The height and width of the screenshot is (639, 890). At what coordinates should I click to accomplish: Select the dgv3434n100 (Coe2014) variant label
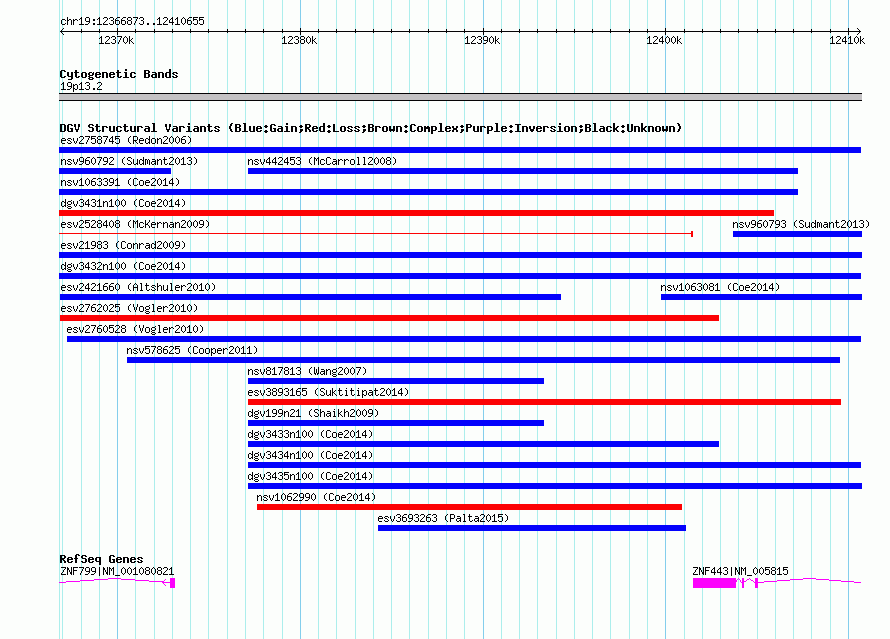click(x=310, y=455)
